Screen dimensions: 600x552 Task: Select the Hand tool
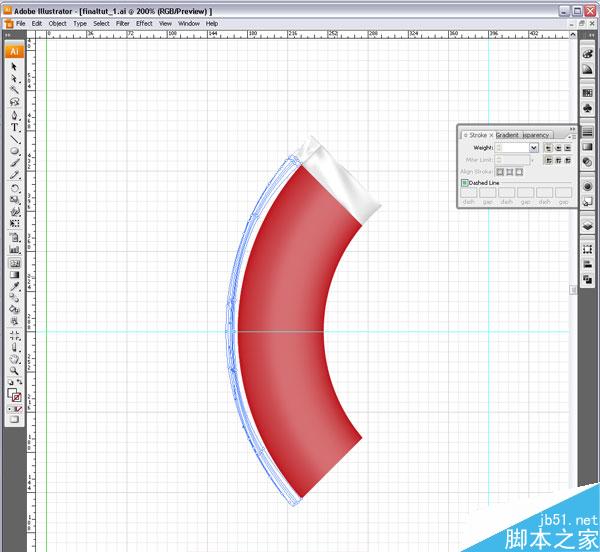tap(14, 359)
